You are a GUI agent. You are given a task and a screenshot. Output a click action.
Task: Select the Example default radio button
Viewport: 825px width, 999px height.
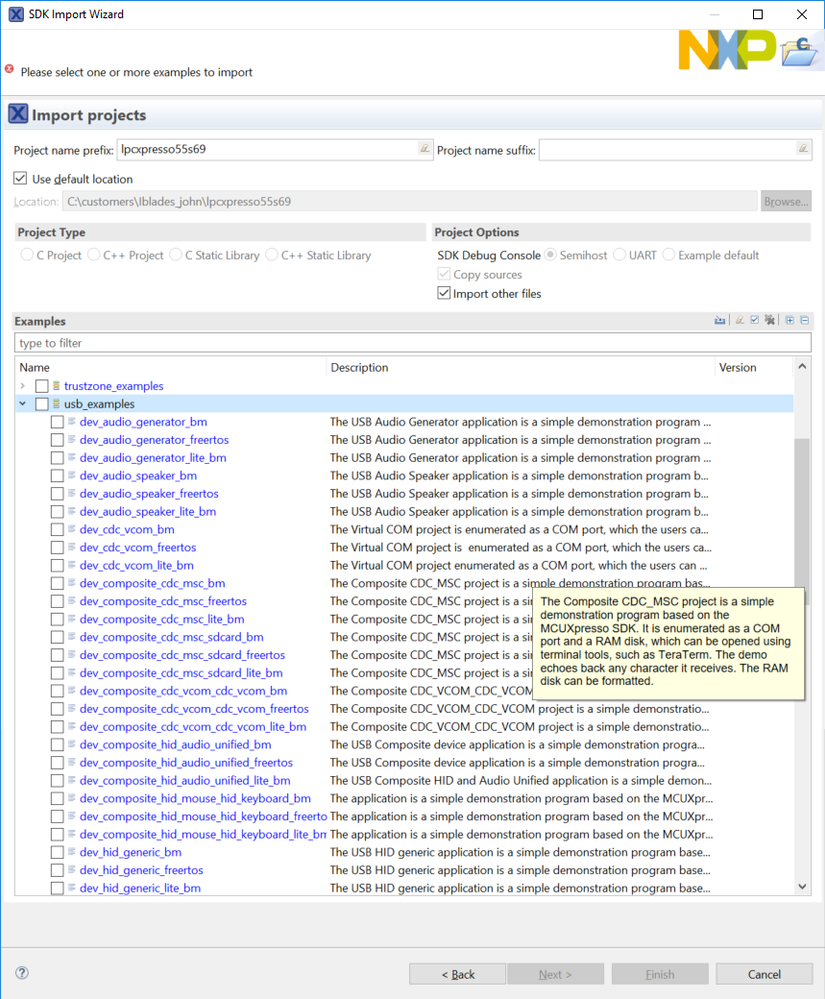click(669, 255)
